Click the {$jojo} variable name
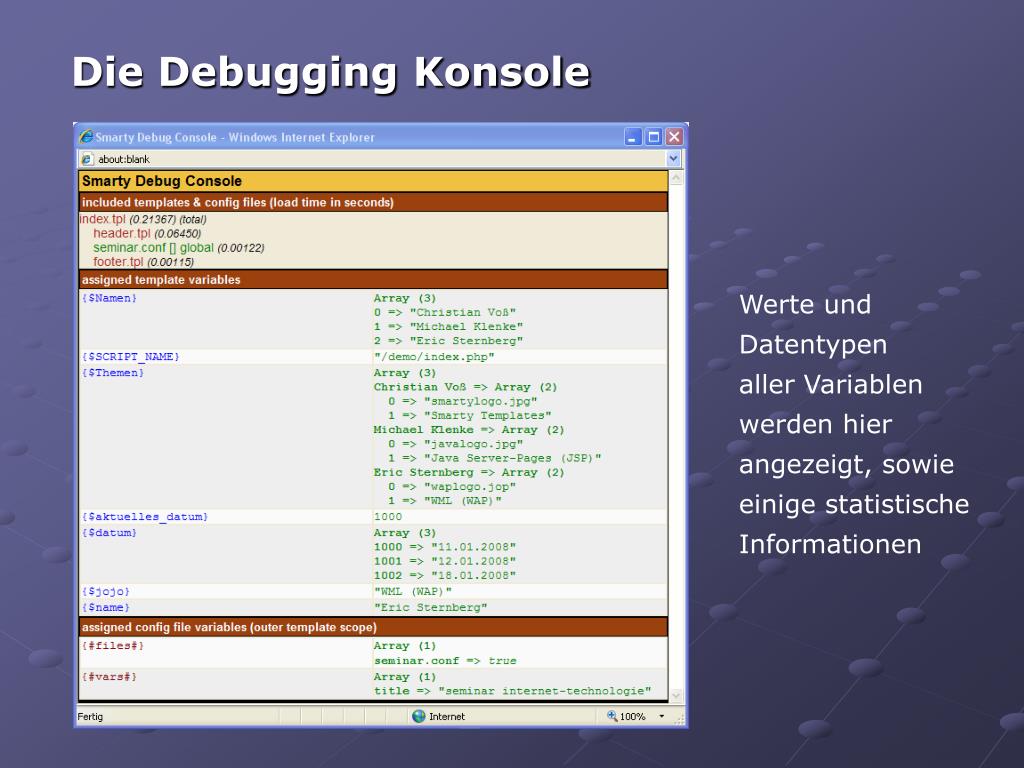1024x768 pixels. coord(106,592)
